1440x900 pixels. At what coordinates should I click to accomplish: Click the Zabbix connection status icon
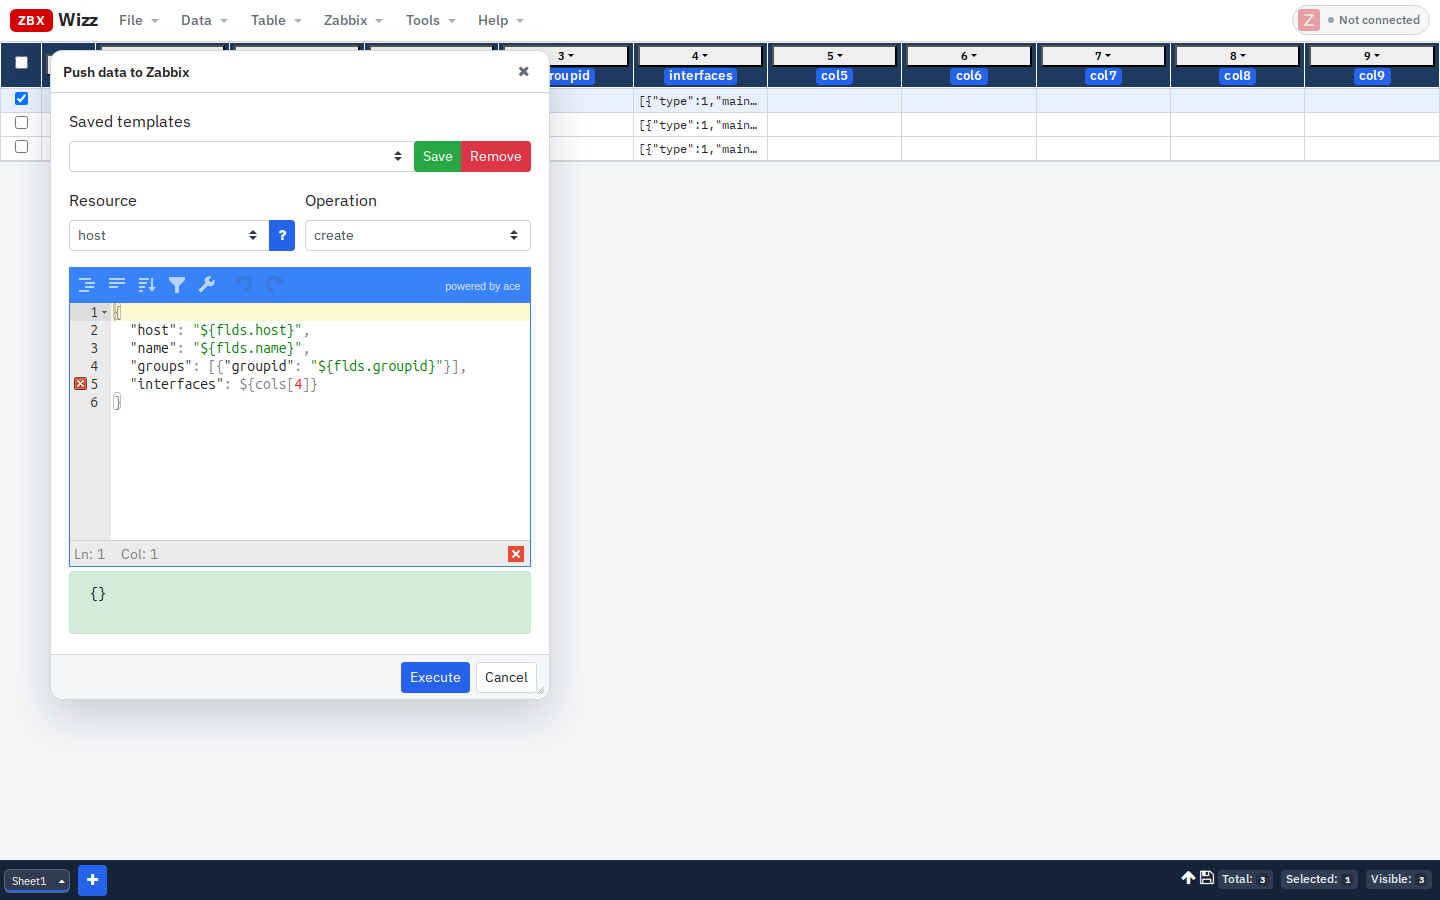1309,20
